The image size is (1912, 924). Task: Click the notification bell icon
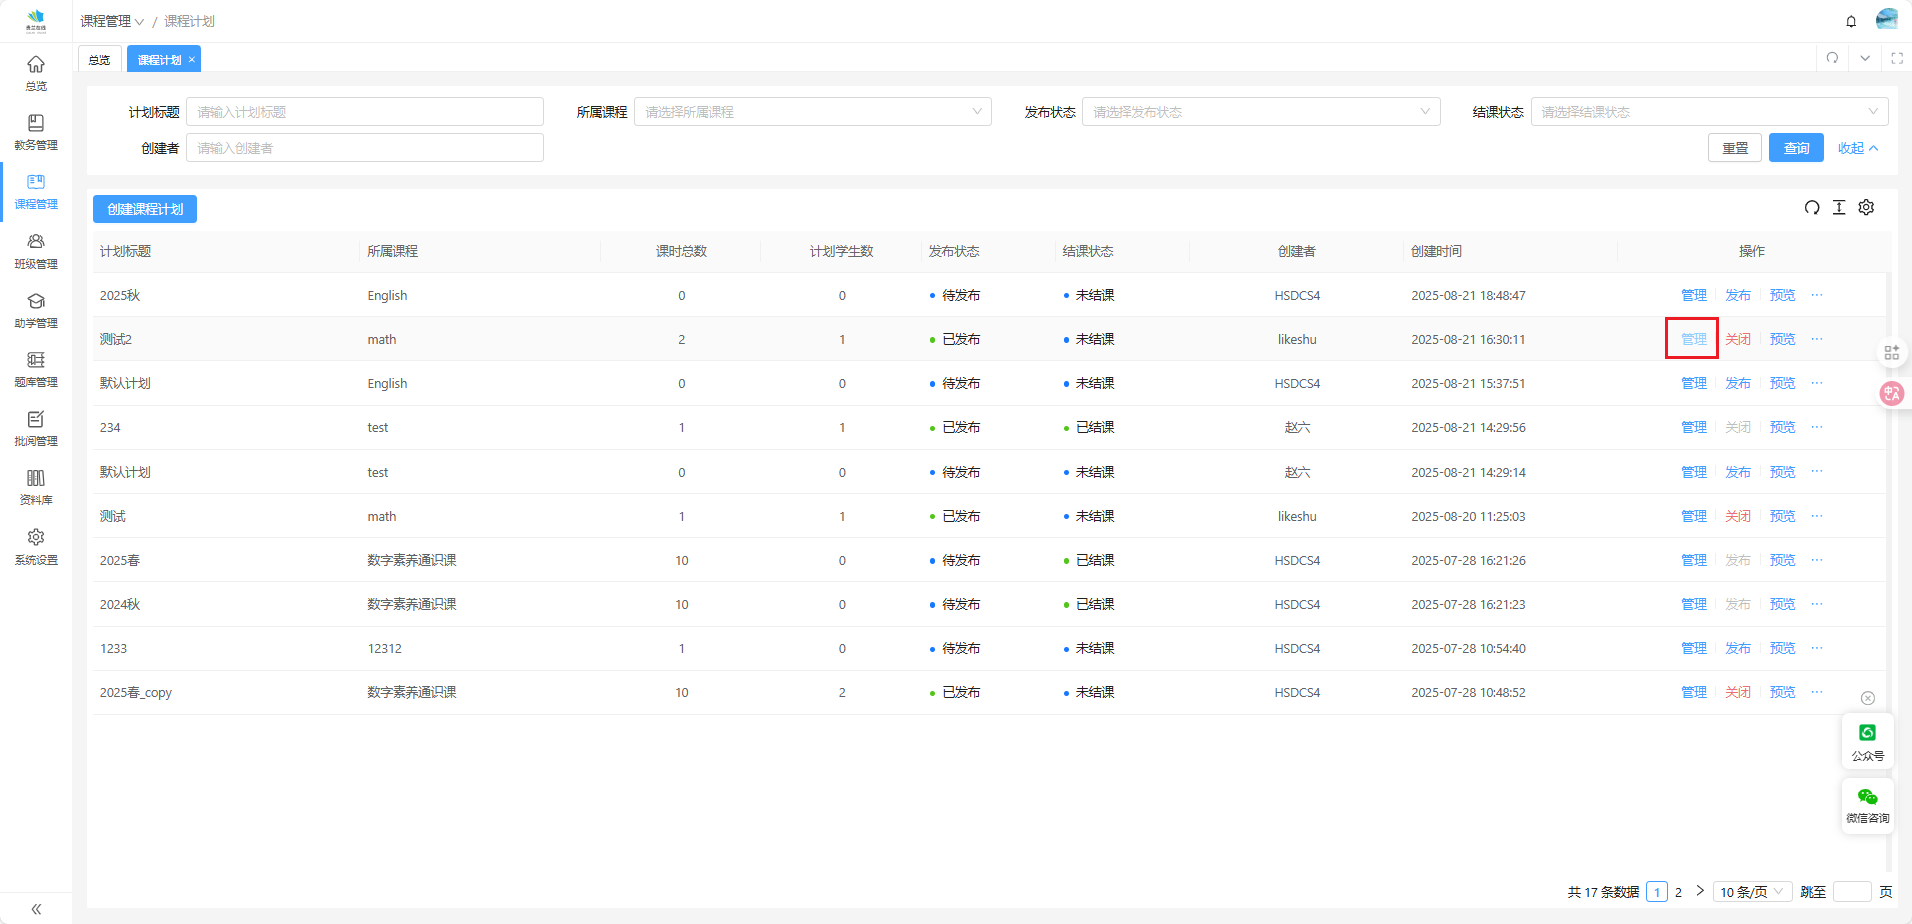(1851, 21)
